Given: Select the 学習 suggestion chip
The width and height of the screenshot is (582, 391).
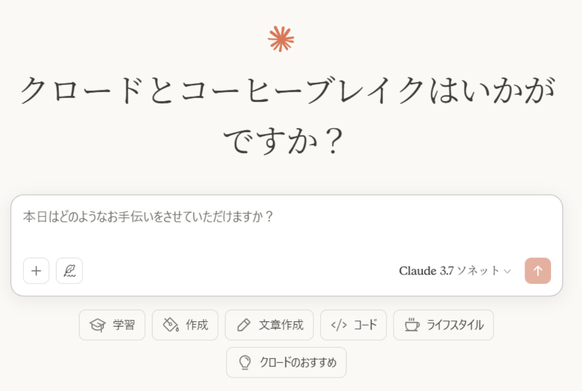Looking at the screenshot, I should point(112,325).
